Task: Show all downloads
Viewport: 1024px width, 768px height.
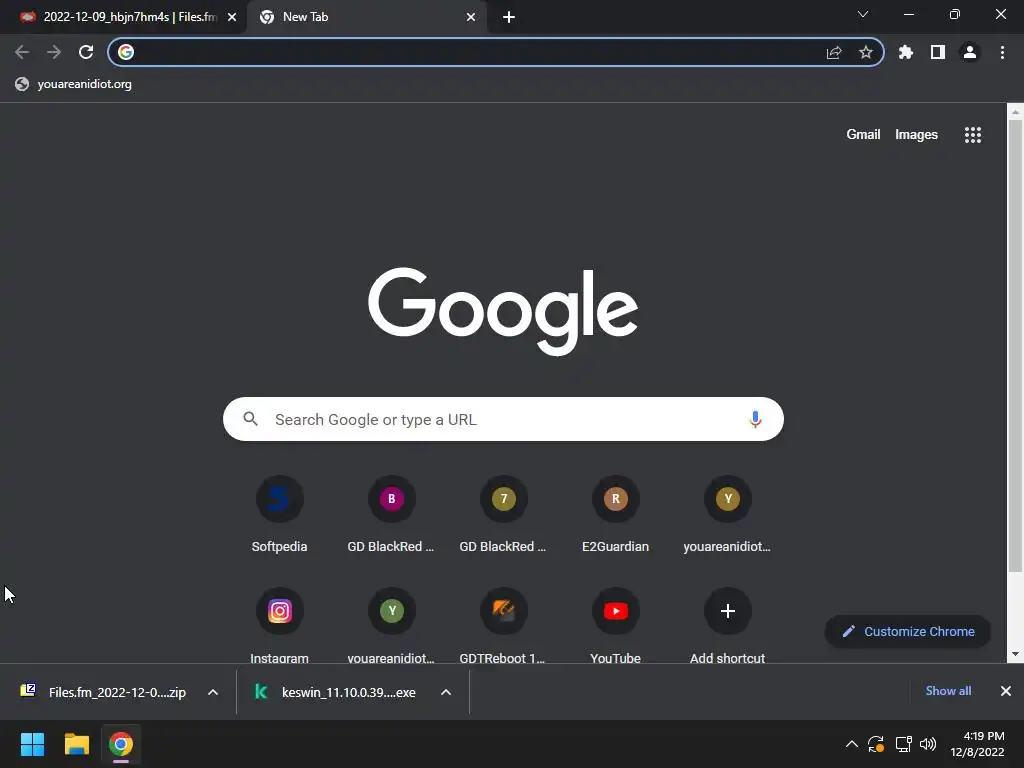Action: (948, 691)
